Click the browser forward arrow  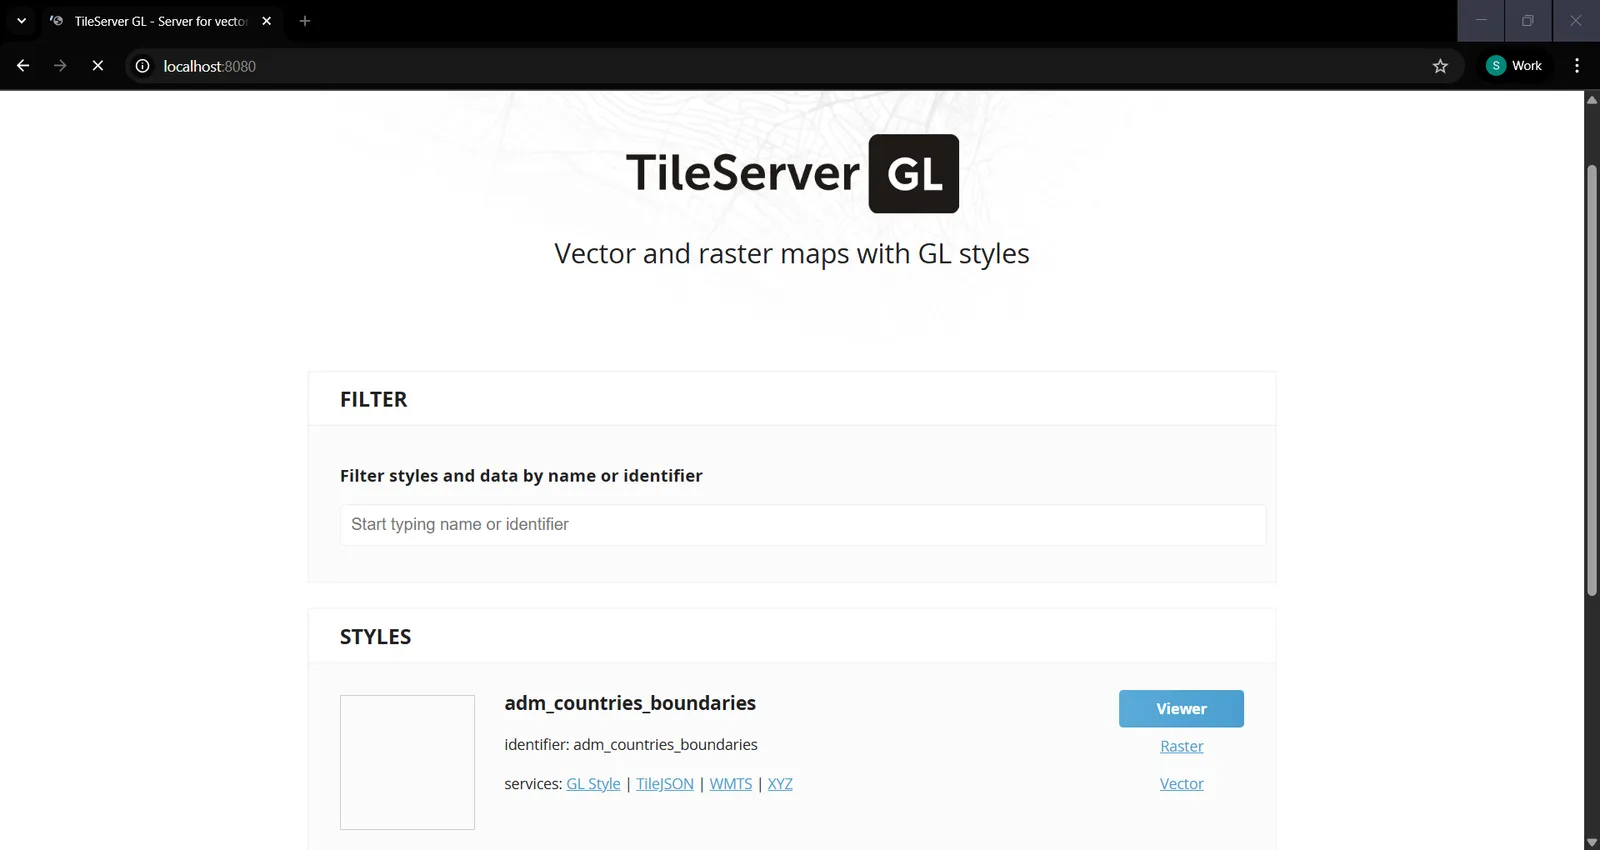tap(60, 66)
